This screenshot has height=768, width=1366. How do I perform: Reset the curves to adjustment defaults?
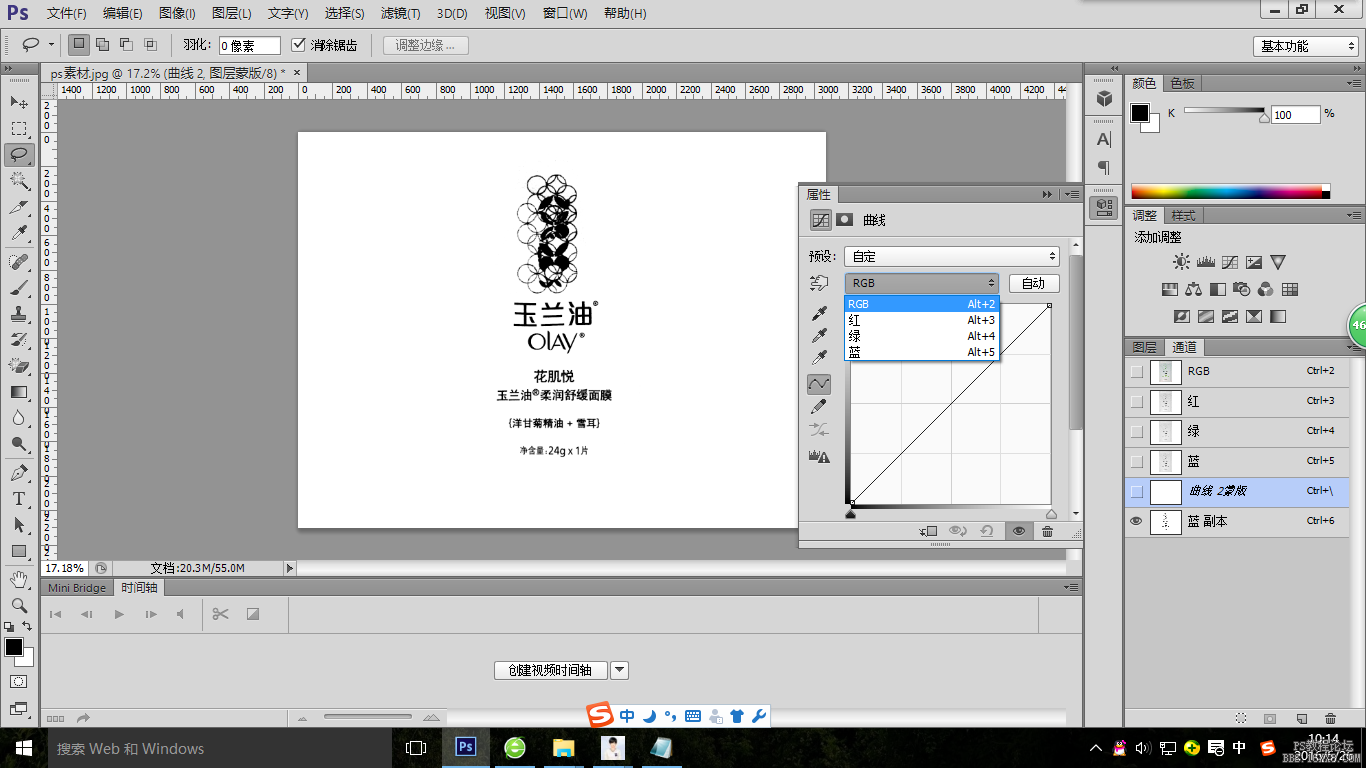[x=987, y=531]
